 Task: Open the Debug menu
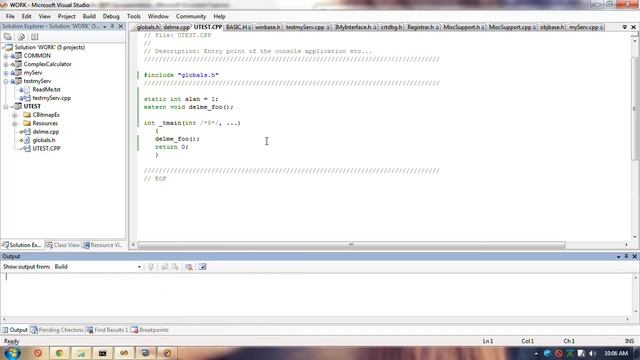[x=111, y=16]
